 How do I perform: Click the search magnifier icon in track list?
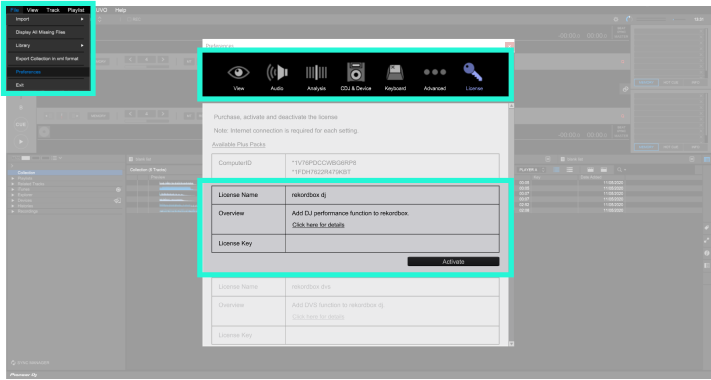(x=619, y=170)
